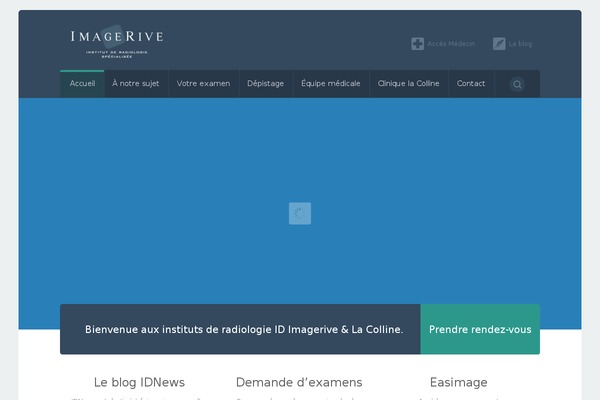Open the Le blog text link in header
Viewport: 600px width, 400px height.
(520, 44)
